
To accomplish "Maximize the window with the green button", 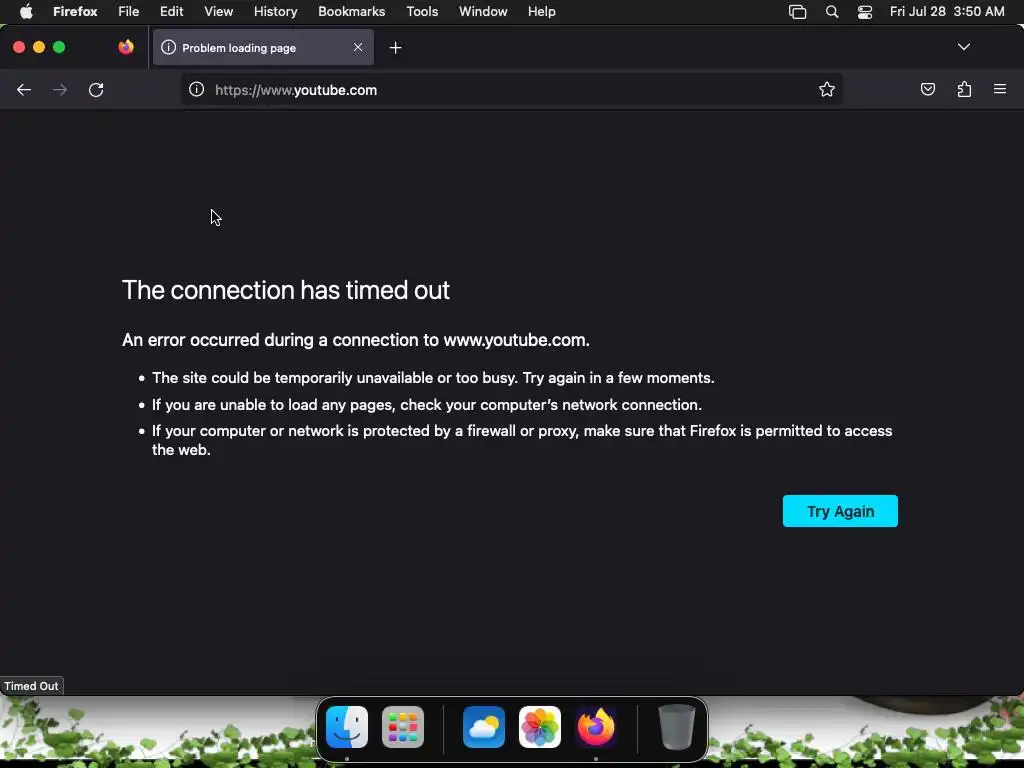I will 59,47.
